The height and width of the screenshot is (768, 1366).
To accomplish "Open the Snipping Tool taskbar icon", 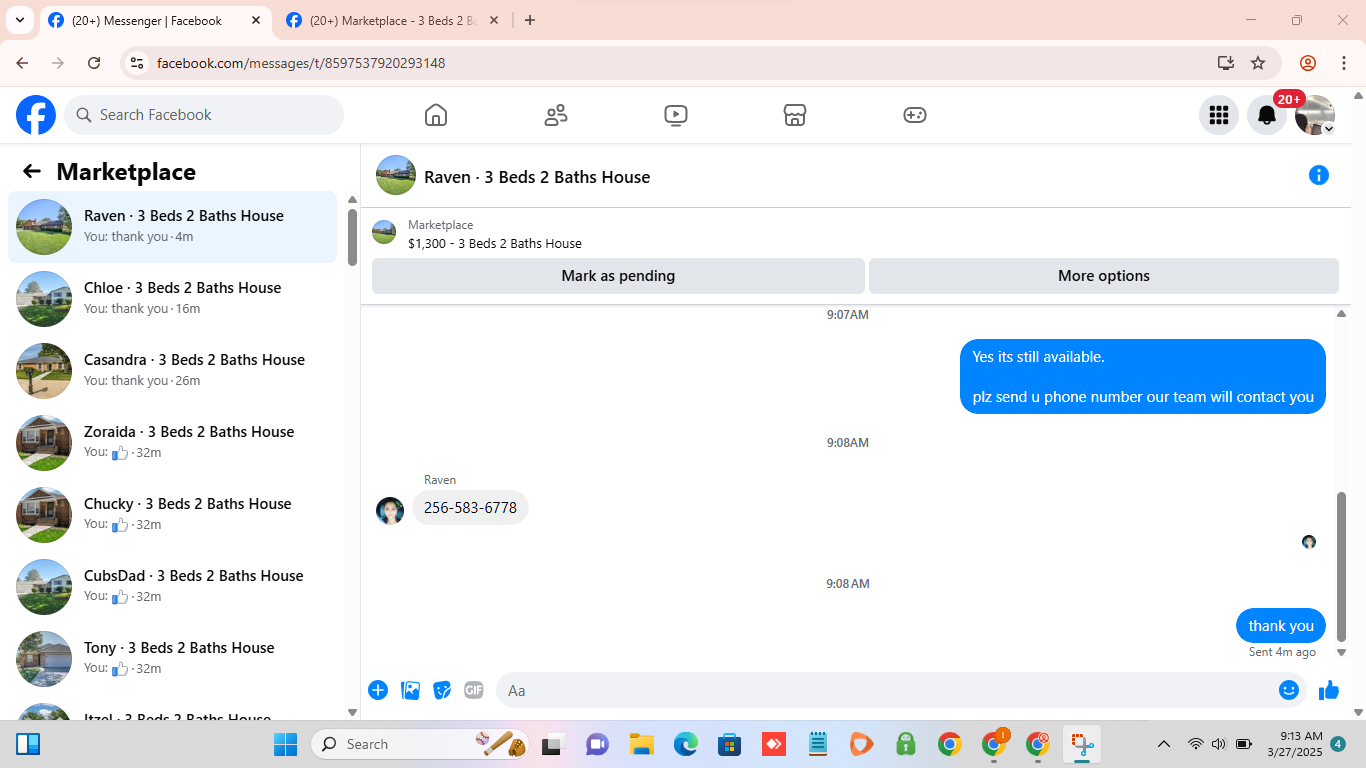I will click(1082, 744).
